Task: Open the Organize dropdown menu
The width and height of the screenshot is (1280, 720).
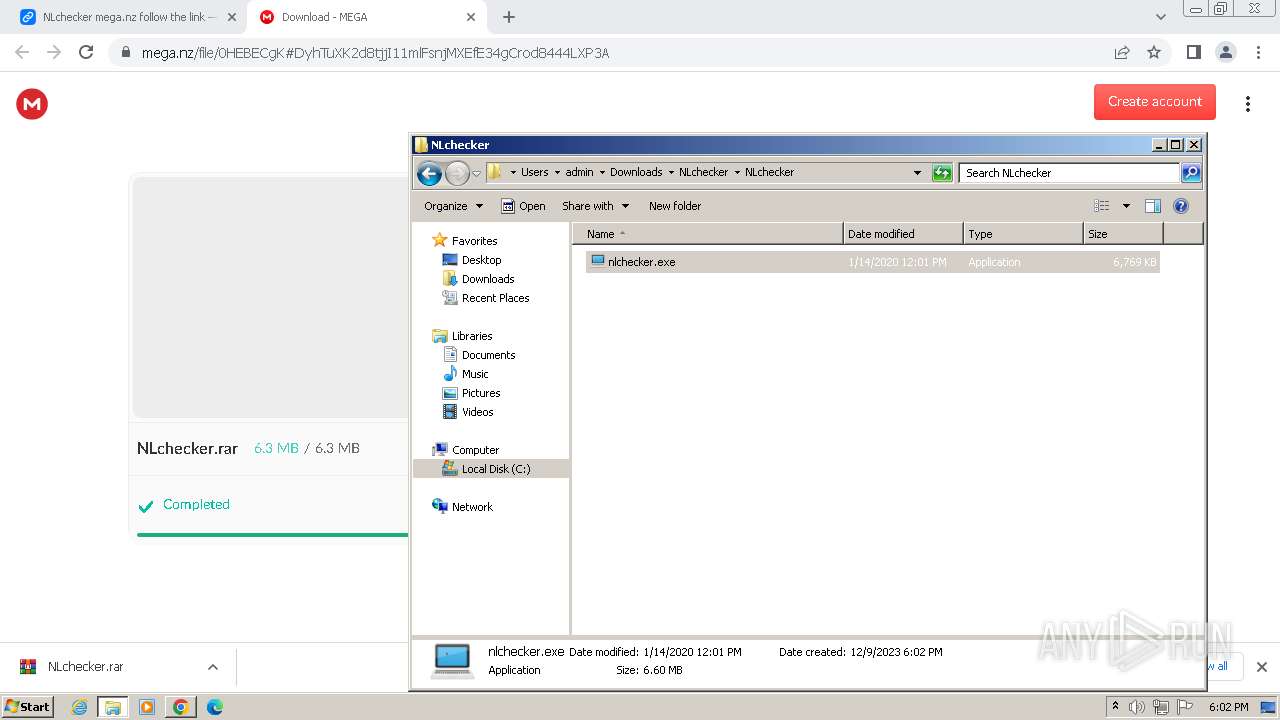Action: click(x=453, y=206)
